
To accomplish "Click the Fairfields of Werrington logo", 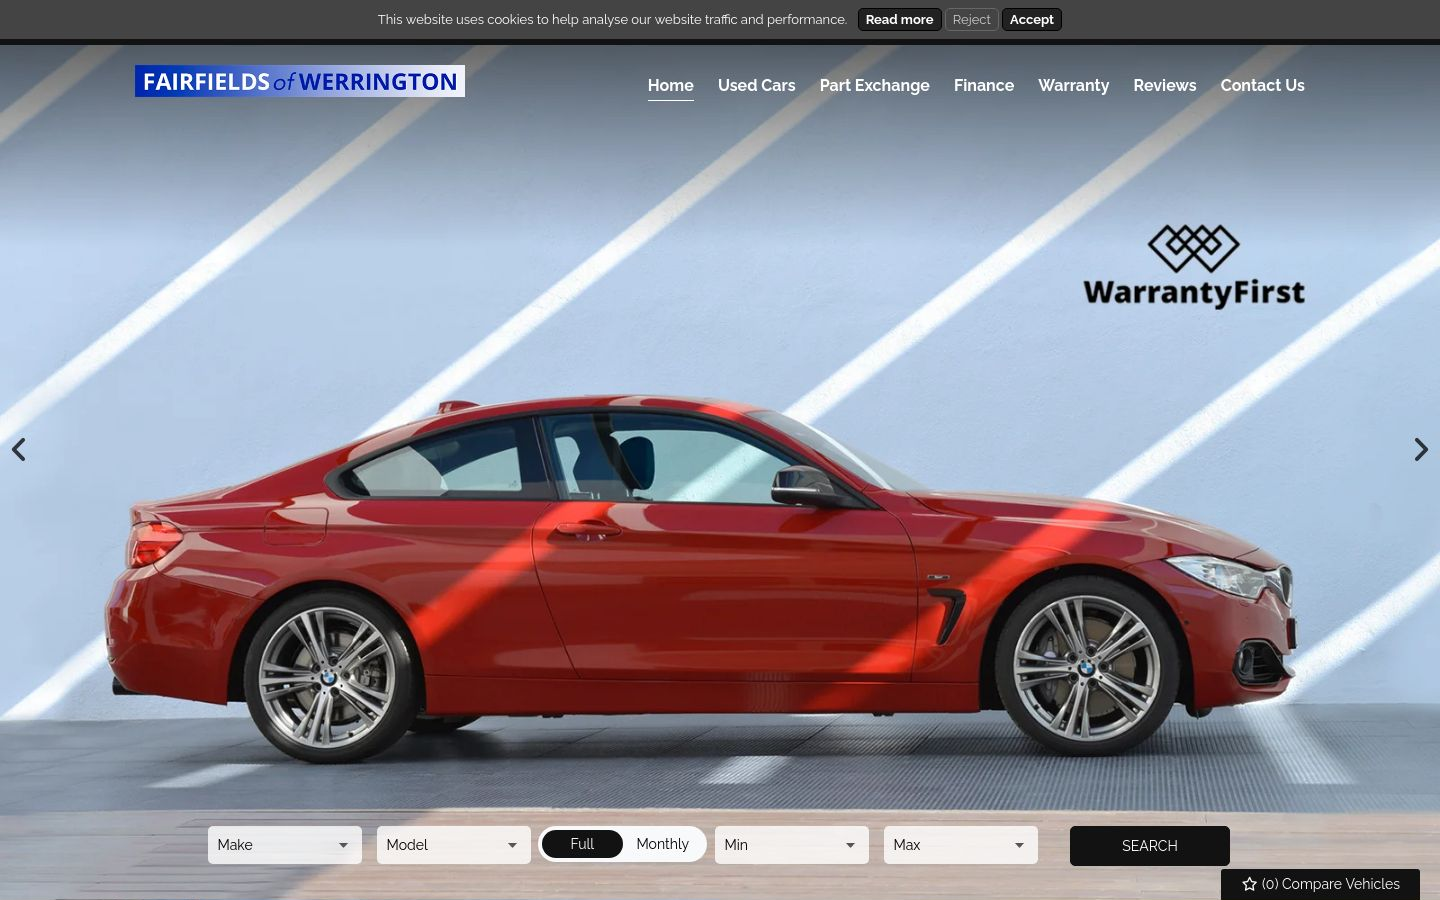I will (x=300, y=81).
